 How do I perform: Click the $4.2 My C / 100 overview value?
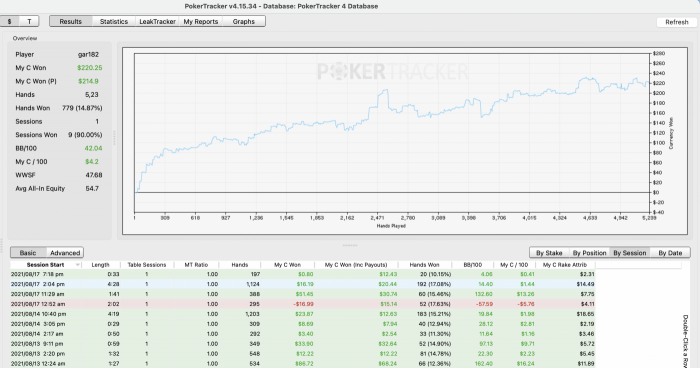point(92,162)
